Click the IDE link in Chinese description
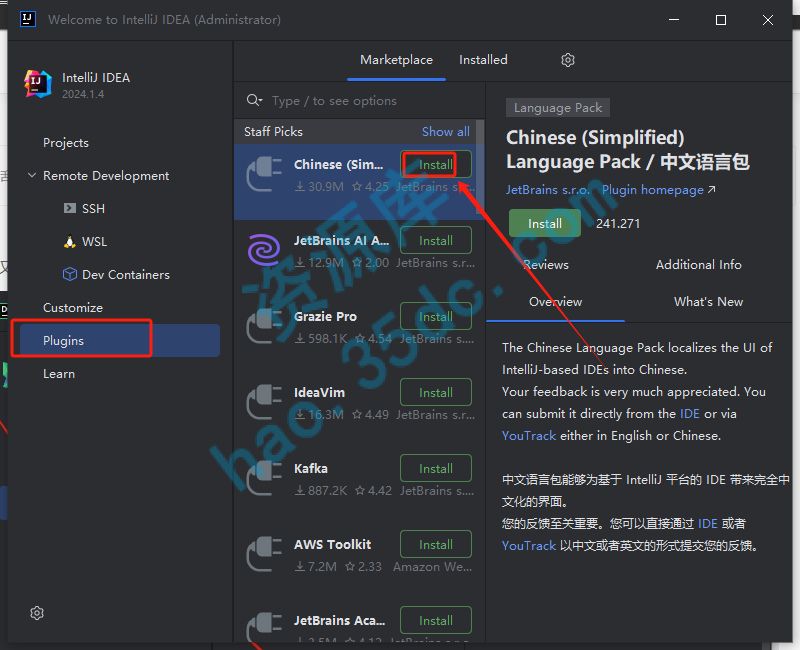Image resolution: width=800 pixels, height=650 pixels. (707, 523)
